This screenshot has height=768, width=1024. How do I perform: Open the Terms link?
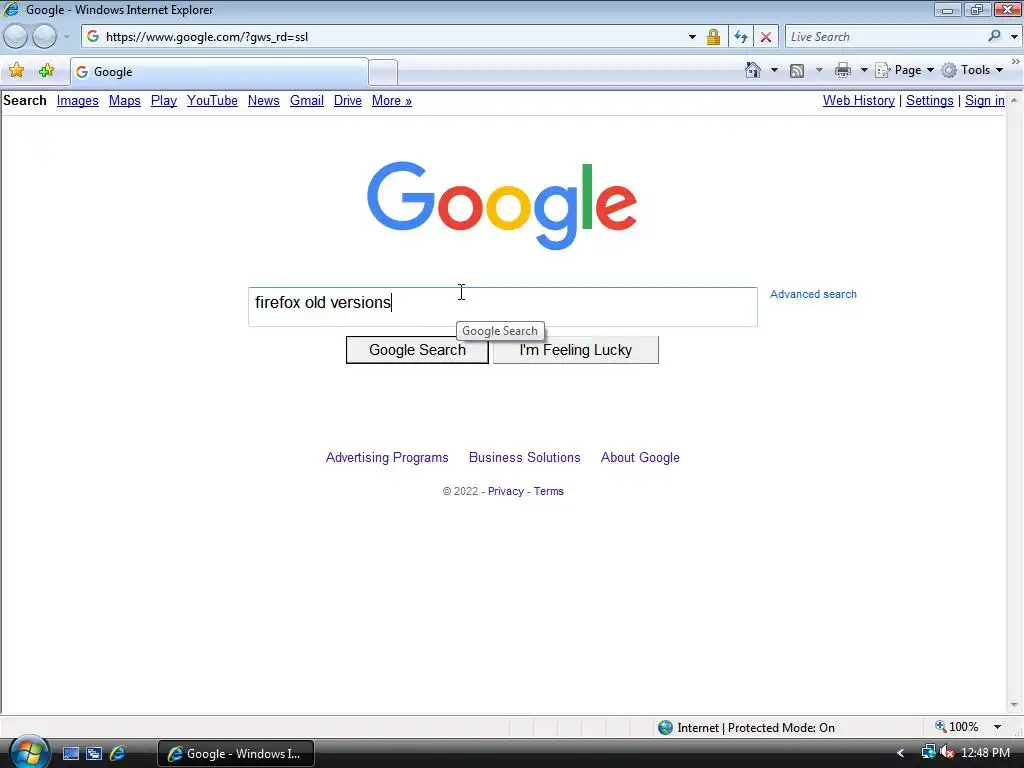pyautogui.click(x=549, y=491)
